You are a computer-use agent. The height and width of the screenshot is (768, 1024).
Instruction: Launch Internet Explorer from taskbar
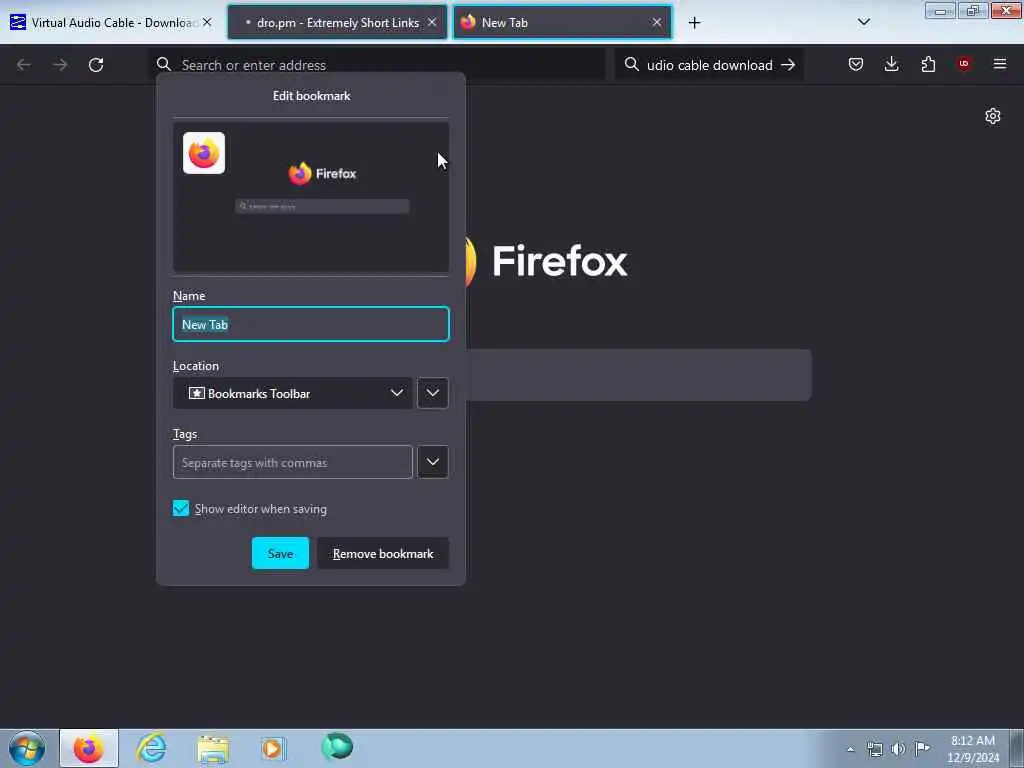[151, 748]
